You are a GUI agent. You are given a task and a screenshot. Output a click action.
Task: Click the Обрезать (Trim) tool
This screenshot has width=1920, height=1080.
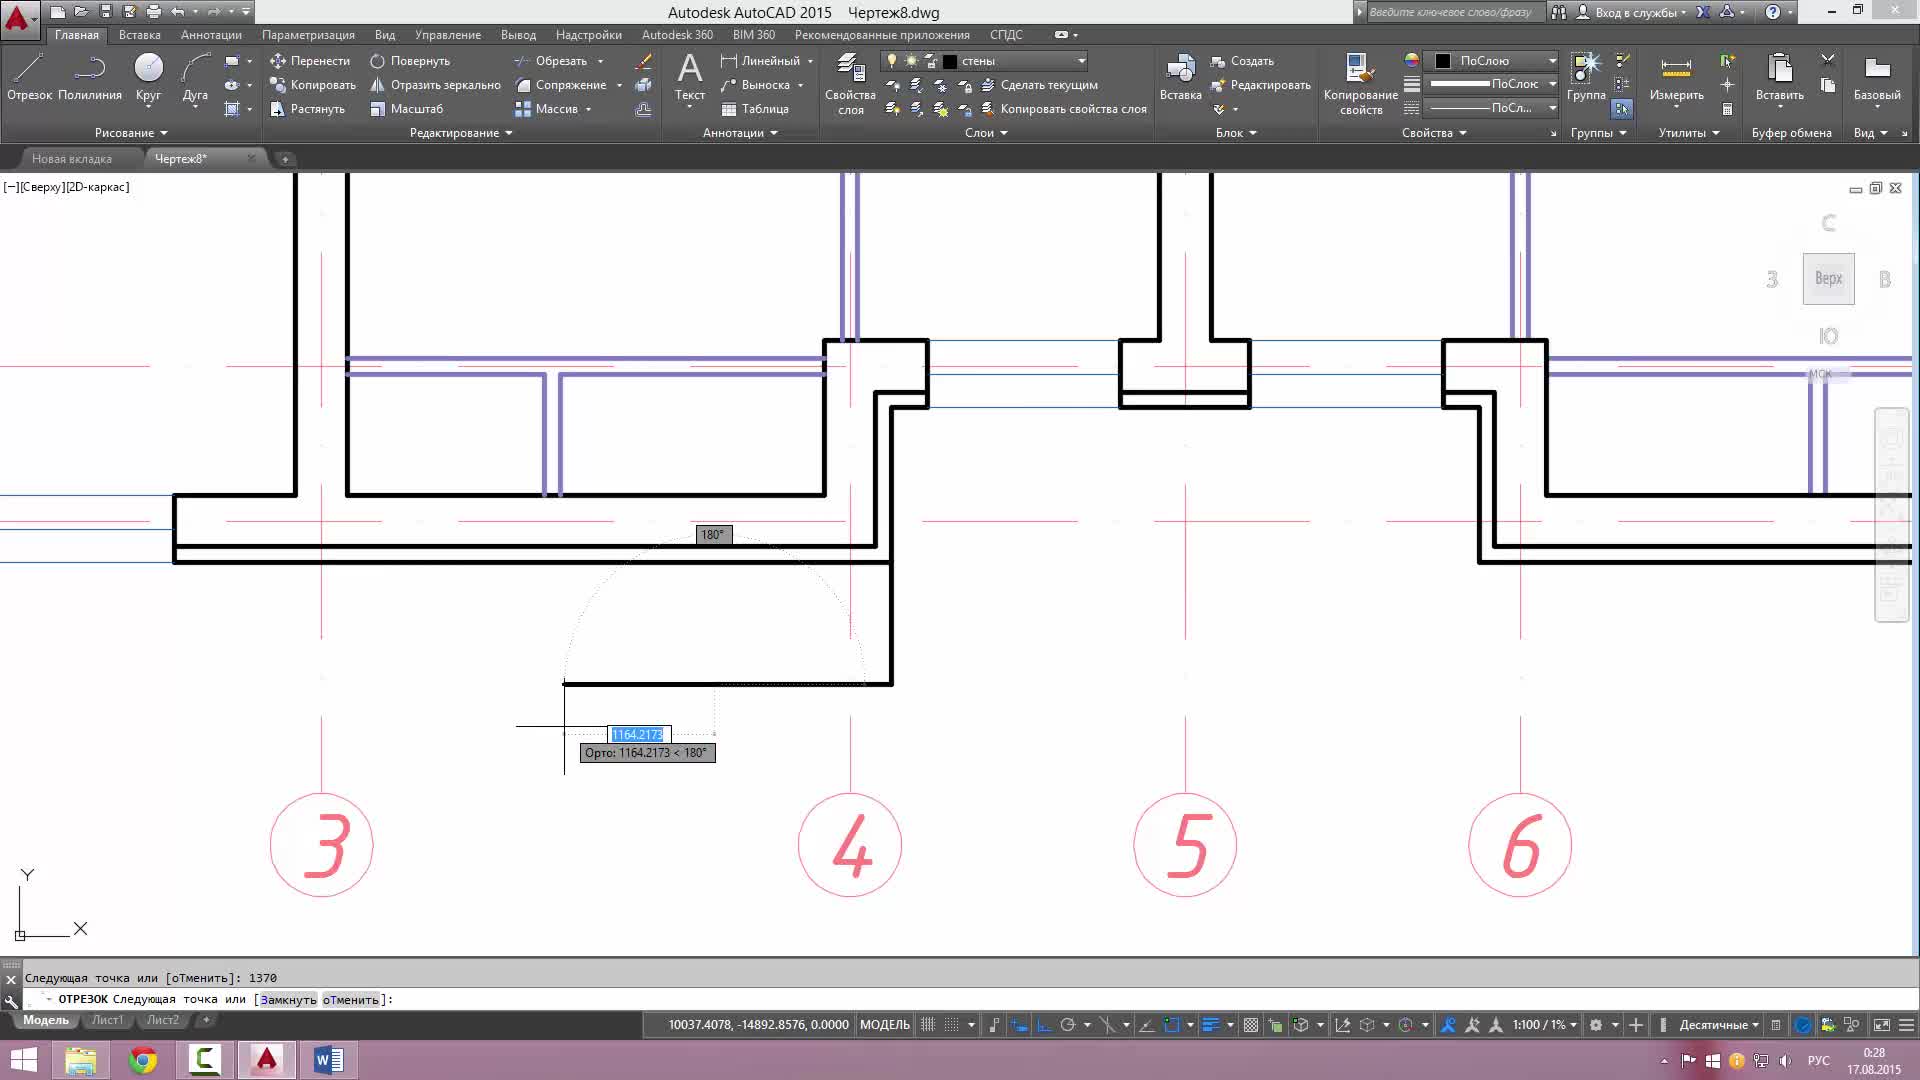pos(551,61)
